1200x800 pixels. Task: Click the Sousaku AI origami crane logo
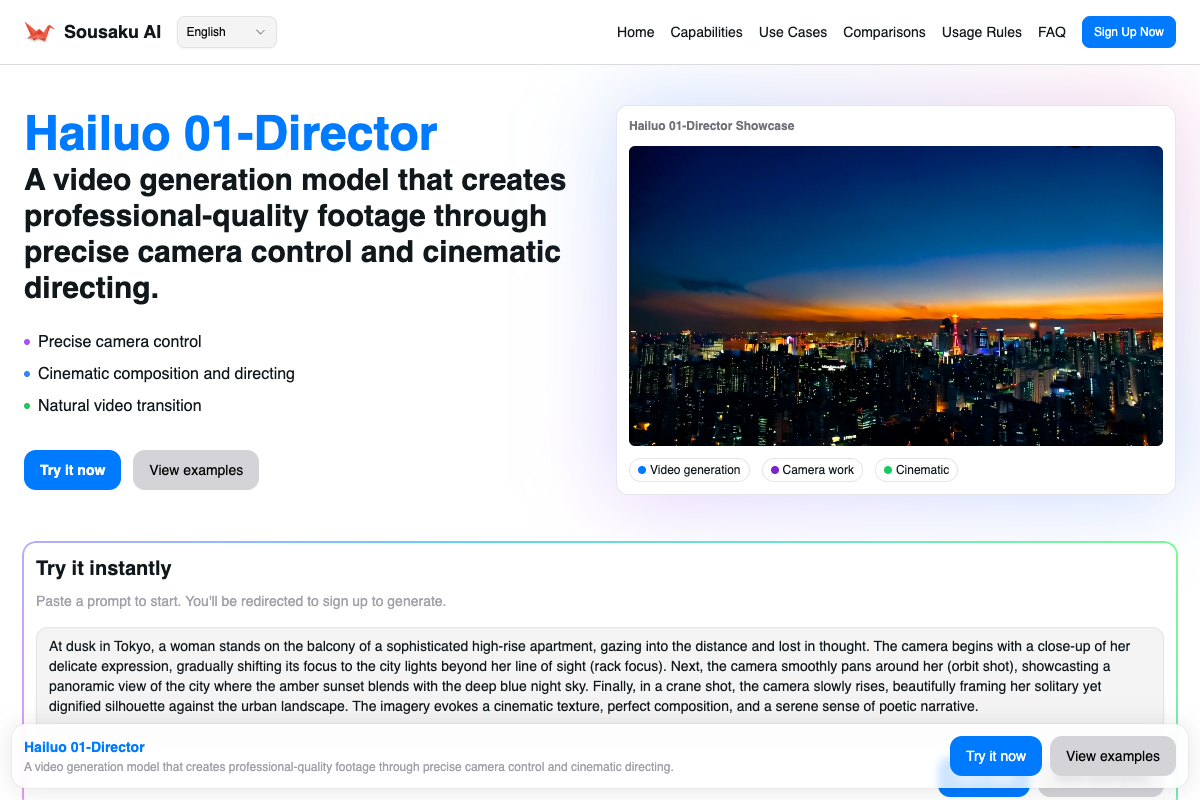click(39, 32)
